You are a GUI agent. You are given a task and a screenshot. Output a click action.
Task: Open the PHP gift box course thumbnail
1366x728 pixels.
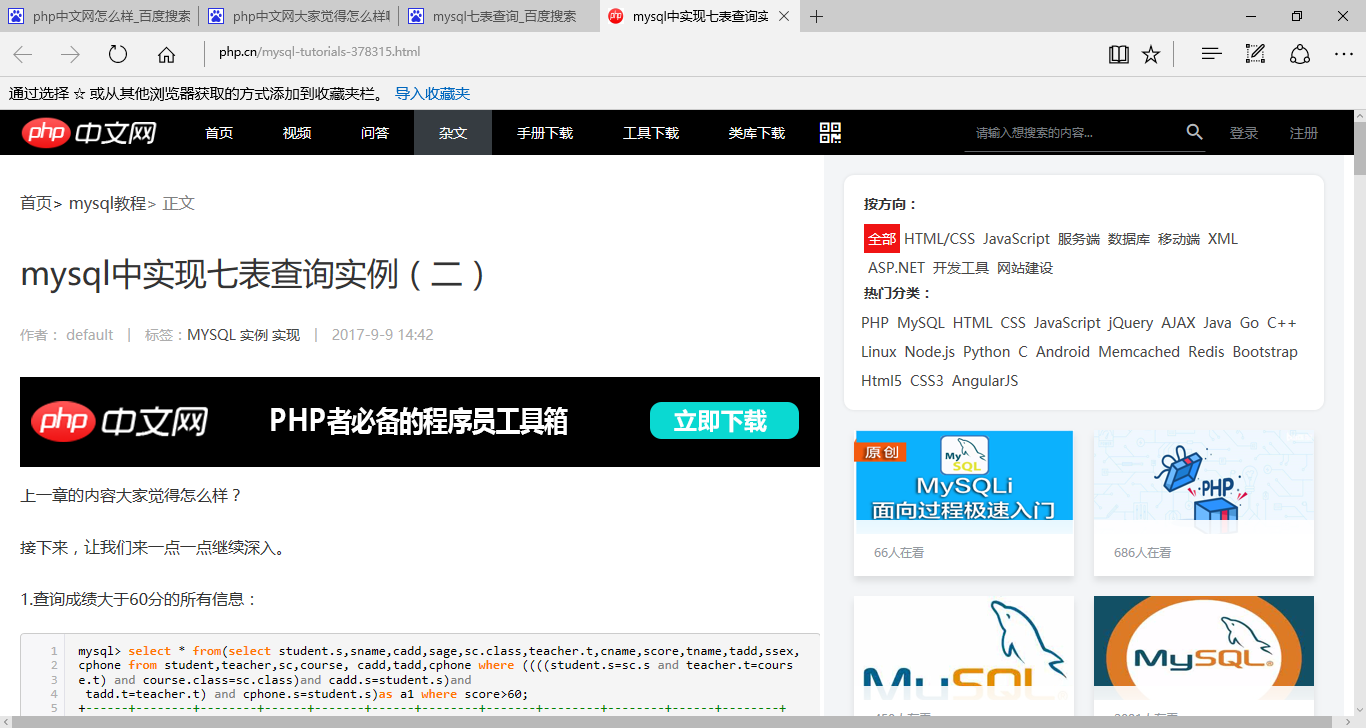click(1204, 476)
